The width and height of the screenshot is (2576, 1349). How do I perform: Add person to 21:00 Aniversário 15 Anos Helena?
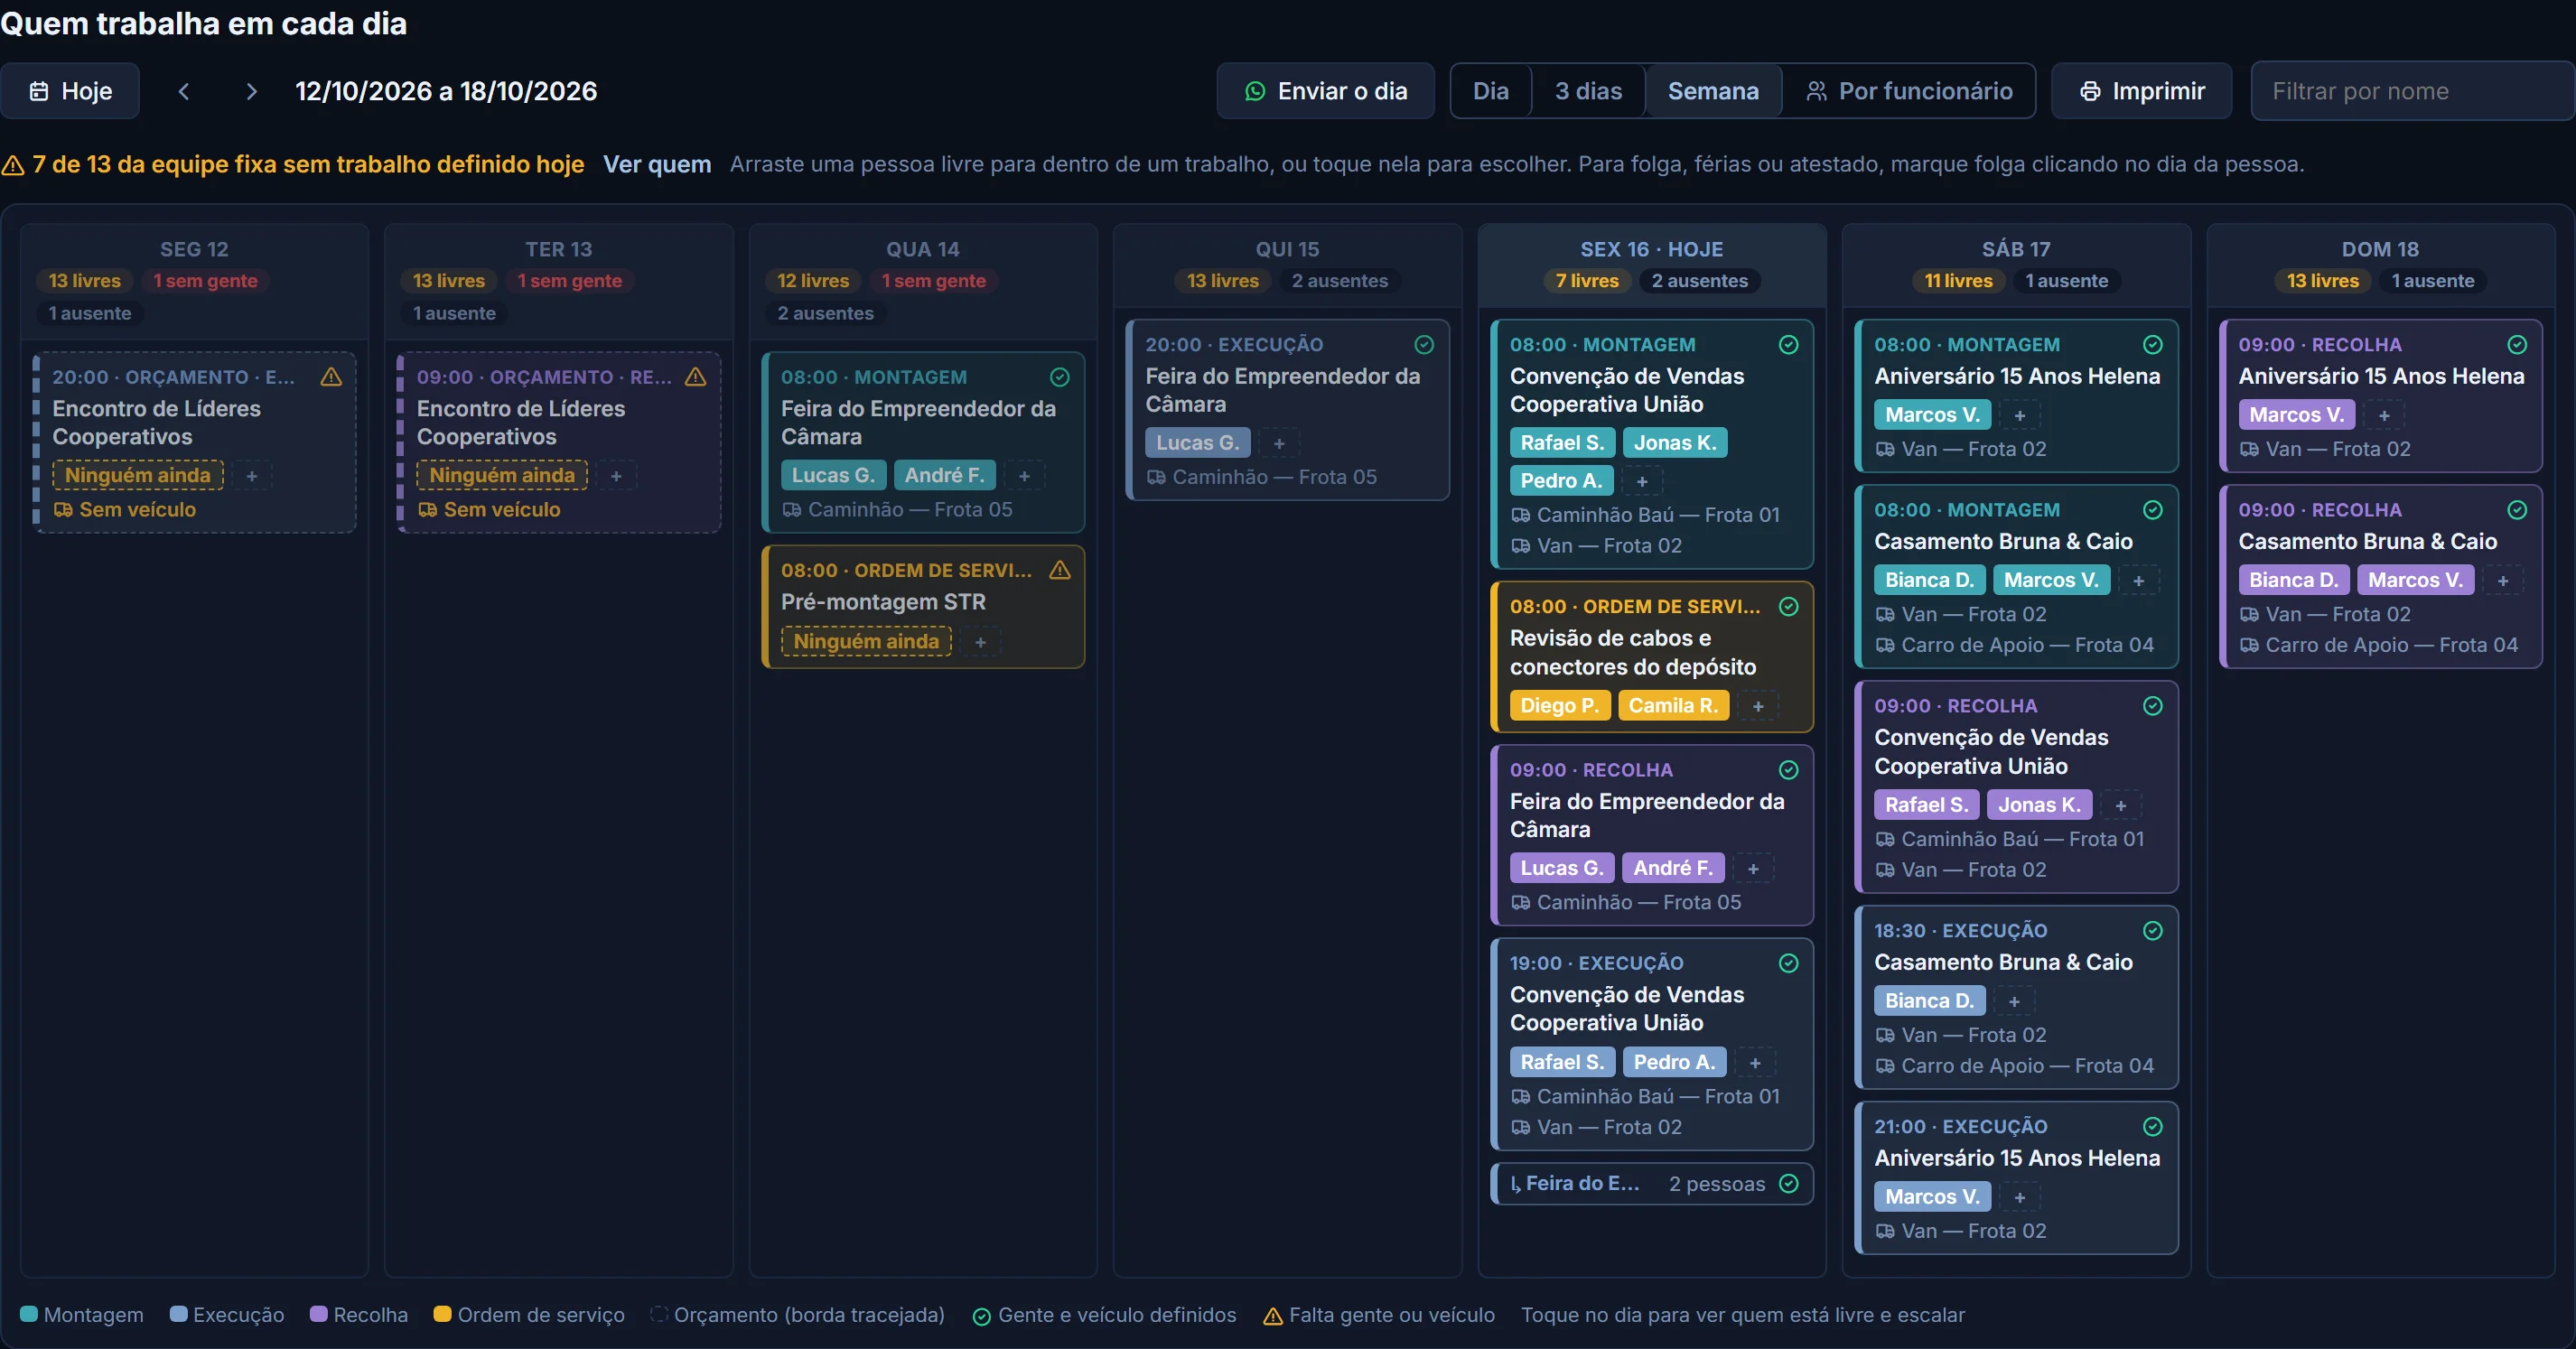[x=2020, y=1197]
